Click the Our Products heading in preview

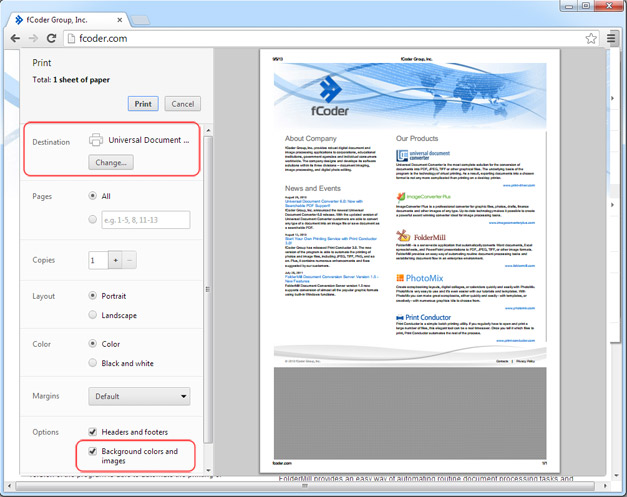(x=417, y=138)
